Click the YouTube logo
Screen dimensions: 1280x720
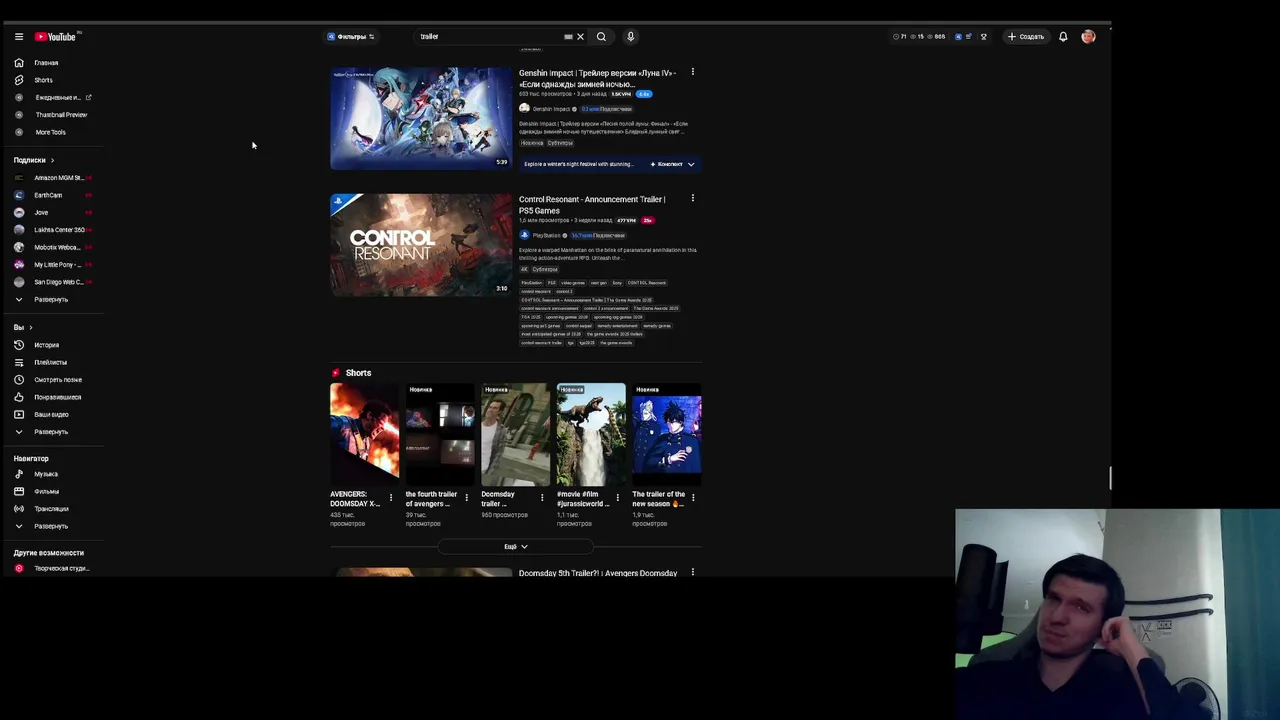click(57, 37)
